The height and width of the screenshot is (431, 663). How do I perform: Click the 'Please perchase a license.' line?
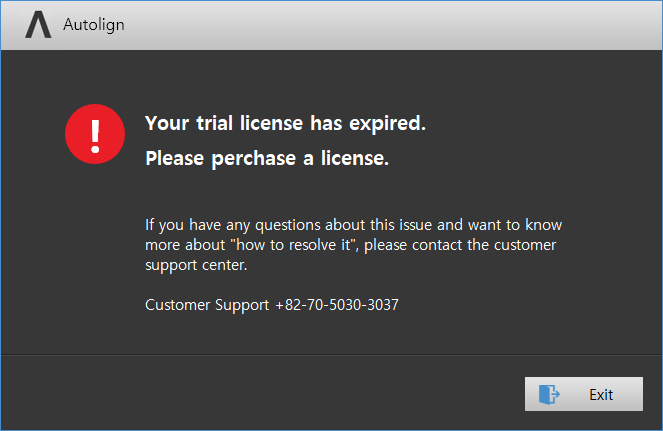tap(267, 159)
